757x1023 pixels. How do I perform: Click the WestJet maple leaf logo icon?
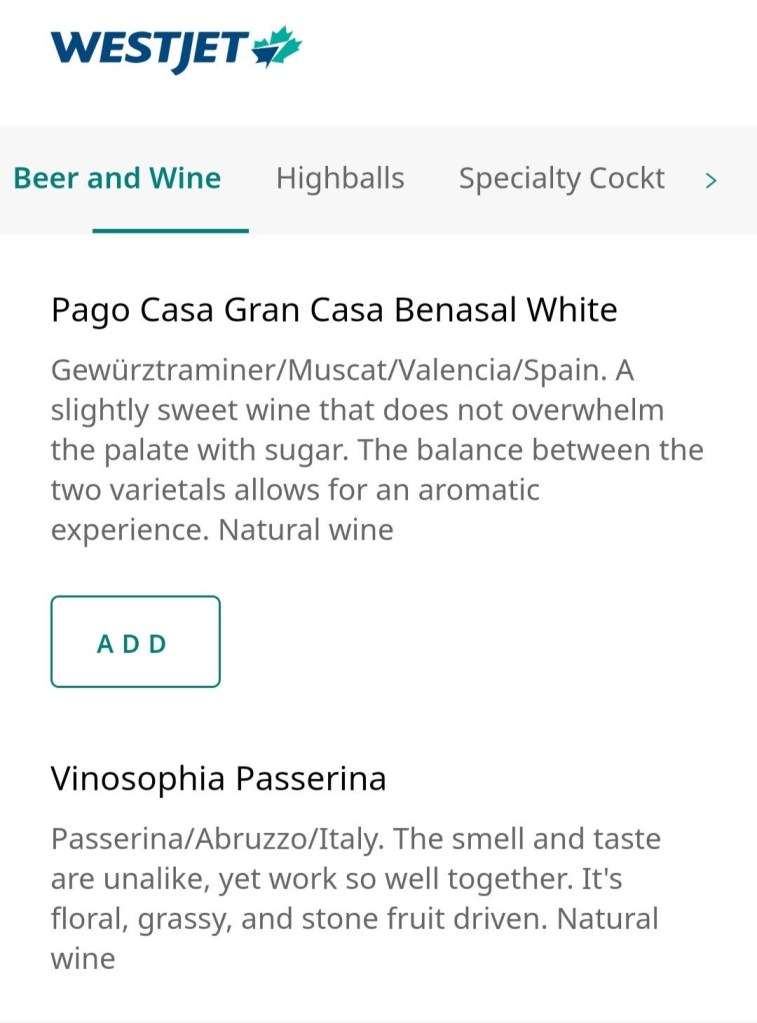[x=278, y=47]
